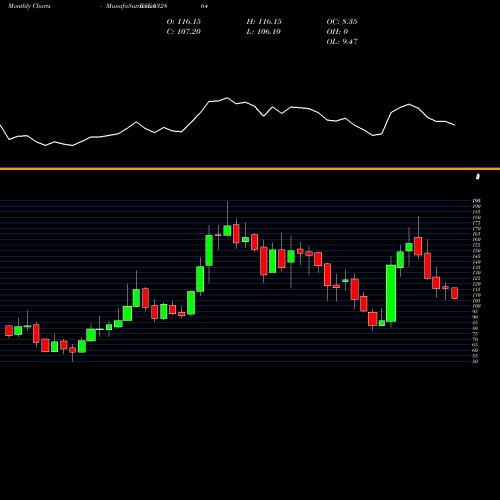Click the "OC: 8.35" value
This screenshot has width=500, height=500.
tap(342, 22)
